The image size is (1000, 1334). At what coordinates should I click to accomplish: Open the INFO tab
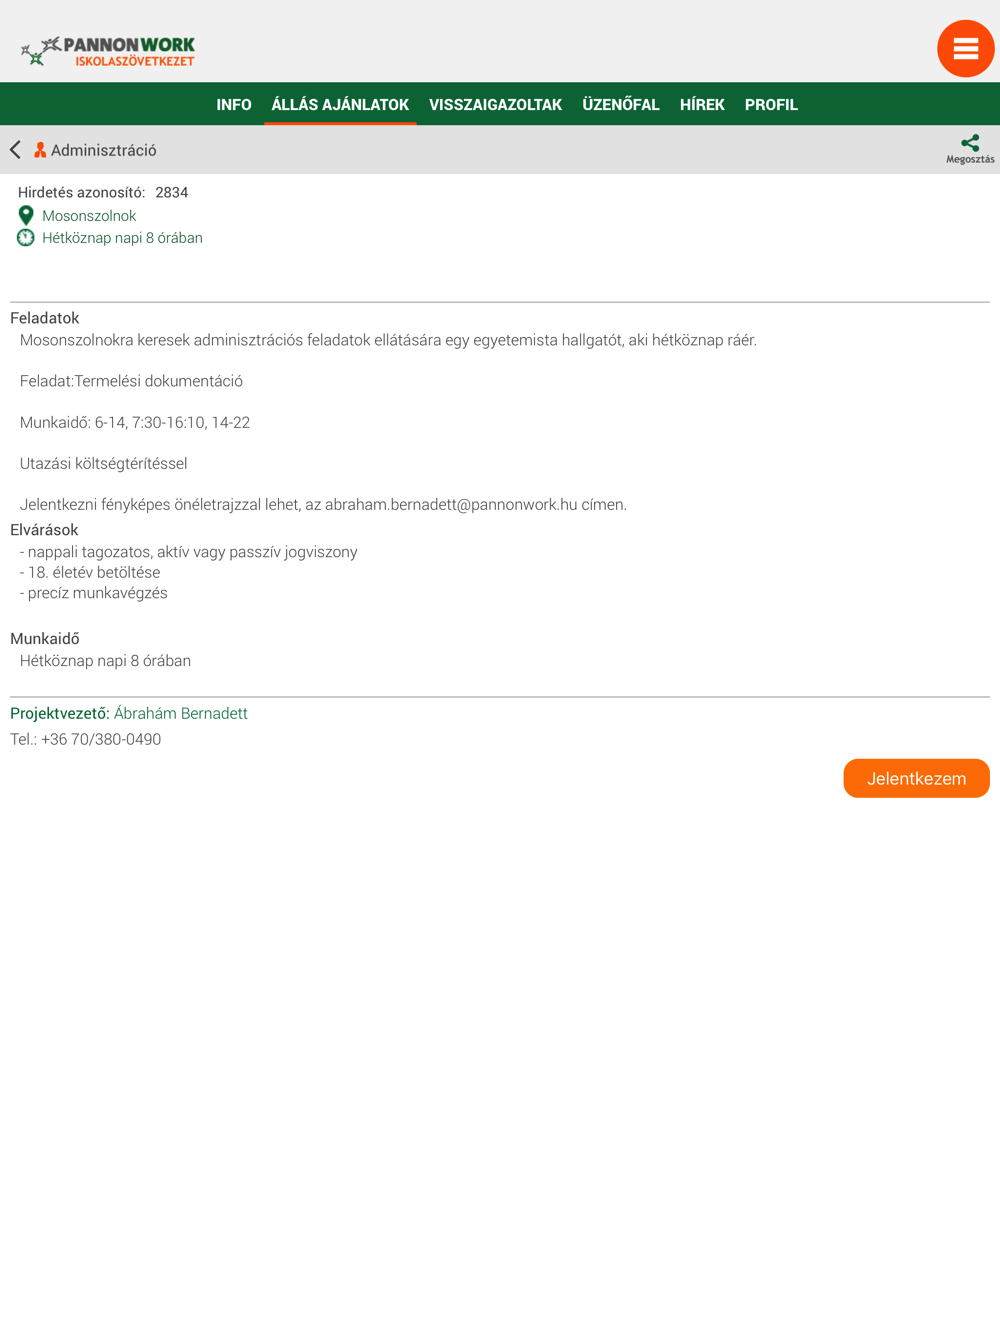pos(234,104)
